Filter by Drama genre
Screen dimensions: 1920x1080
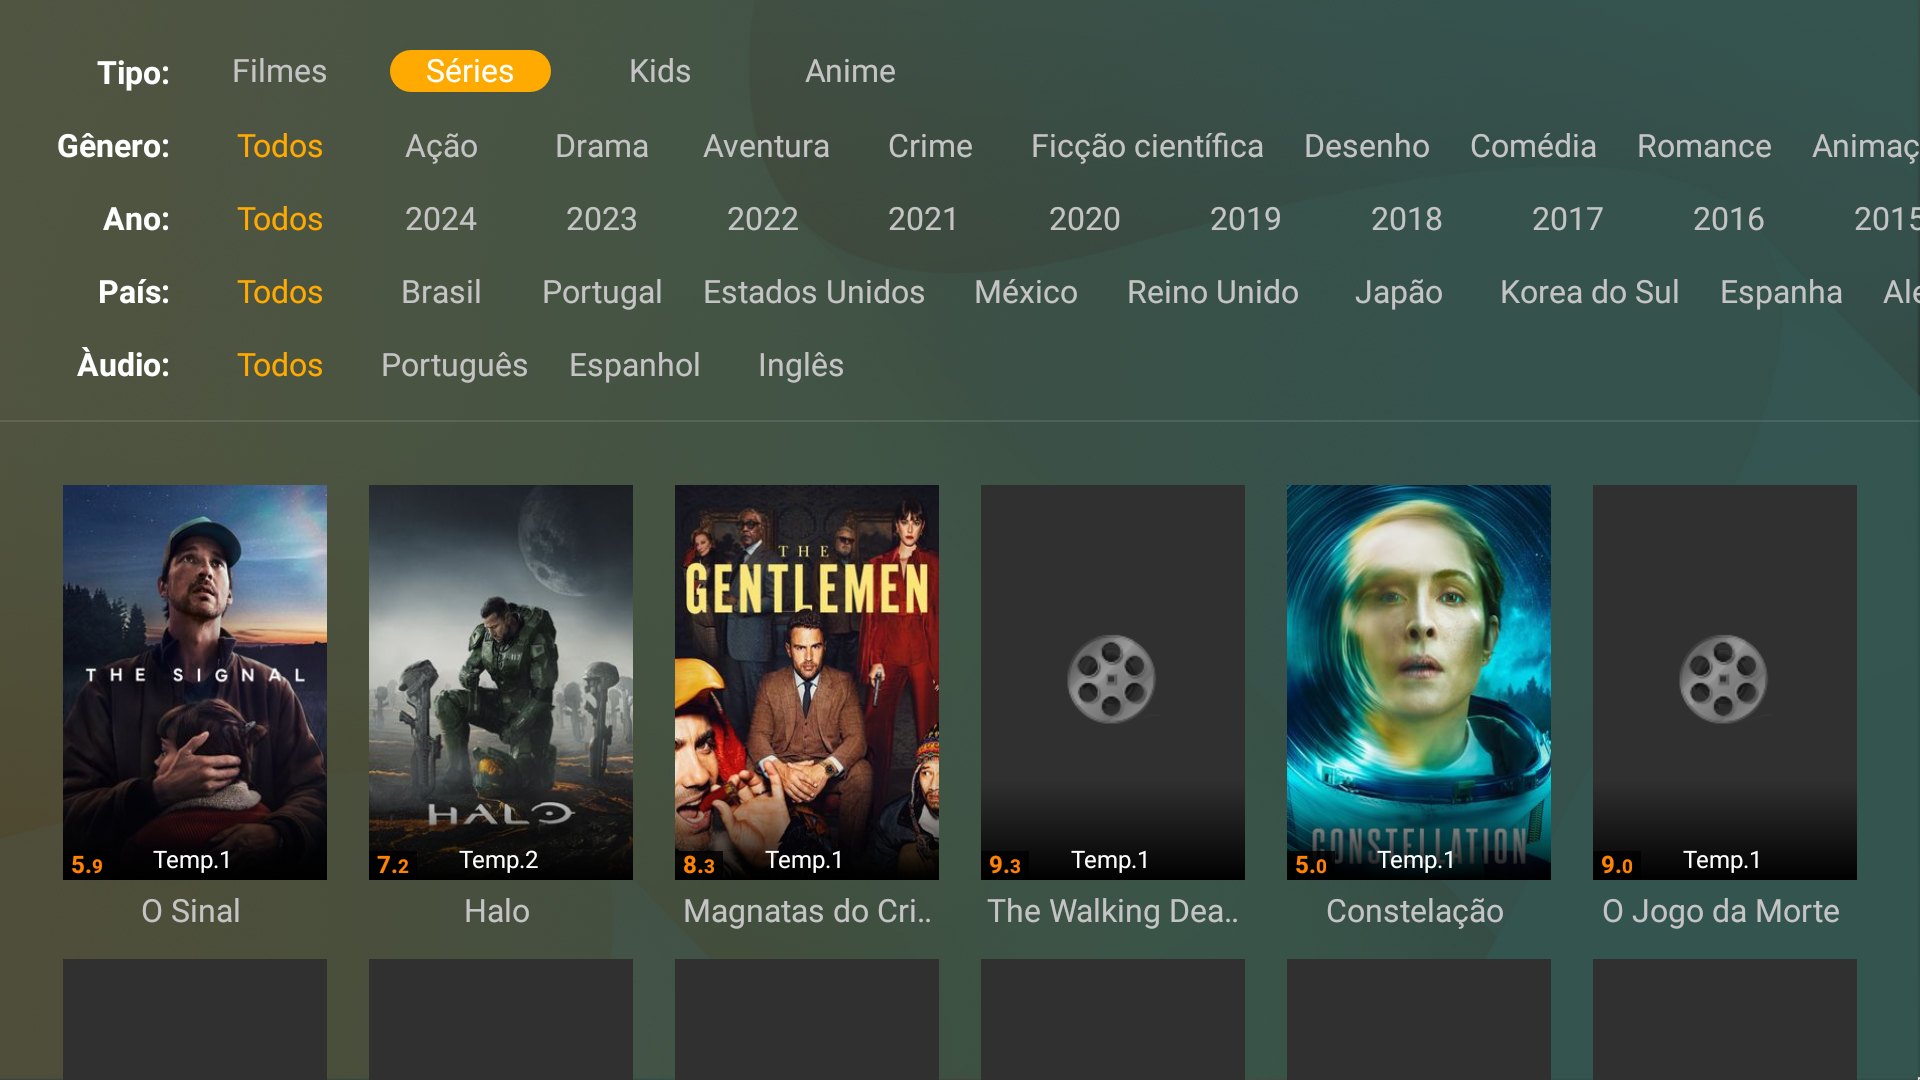coord(602,146)
